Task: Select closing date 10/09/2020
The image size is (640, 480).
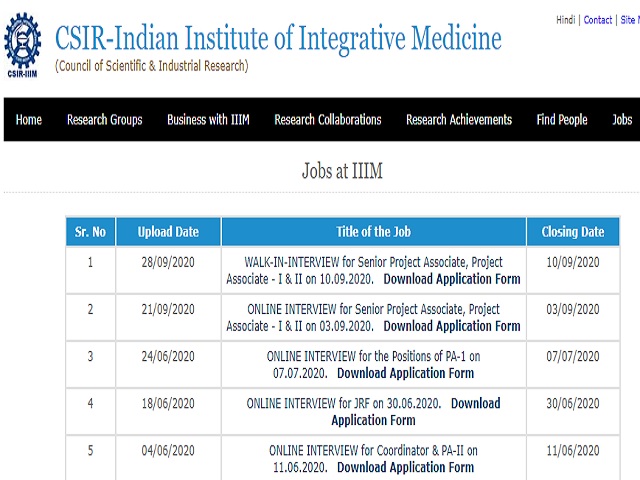Action: [573, 262]
